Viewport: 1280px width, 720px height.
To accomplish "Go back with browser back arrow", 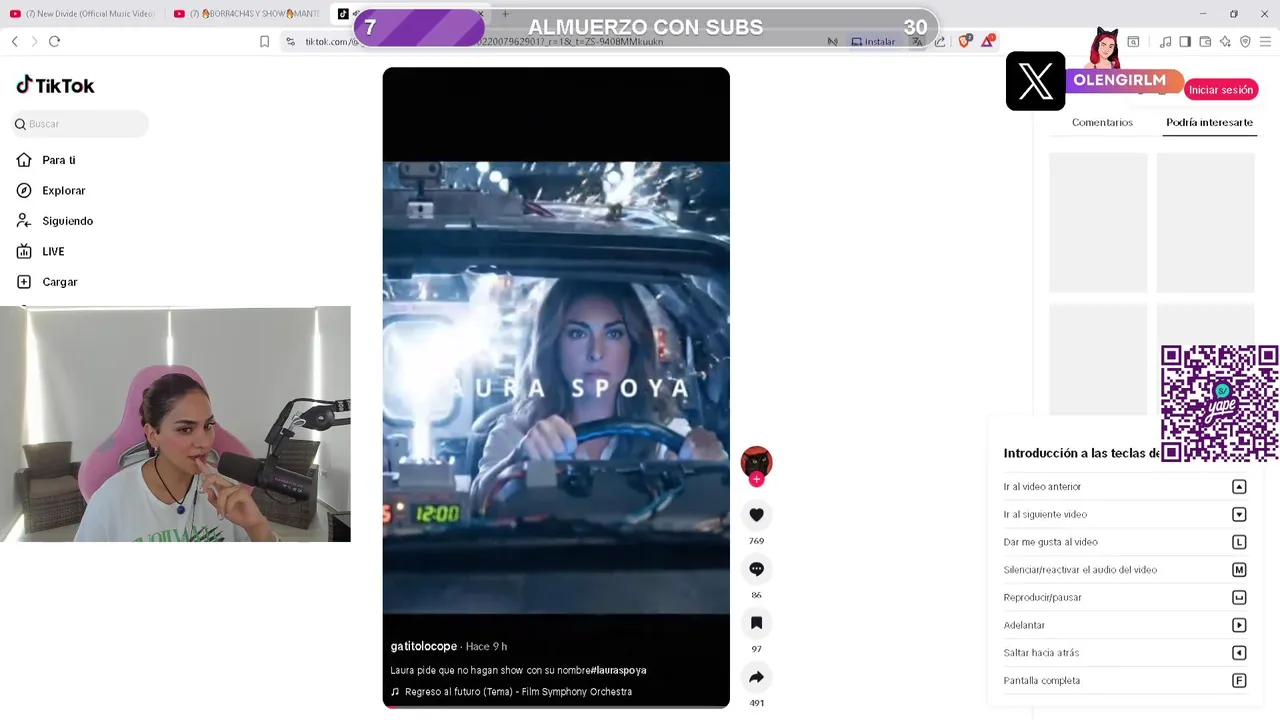I will coord(15,41).
